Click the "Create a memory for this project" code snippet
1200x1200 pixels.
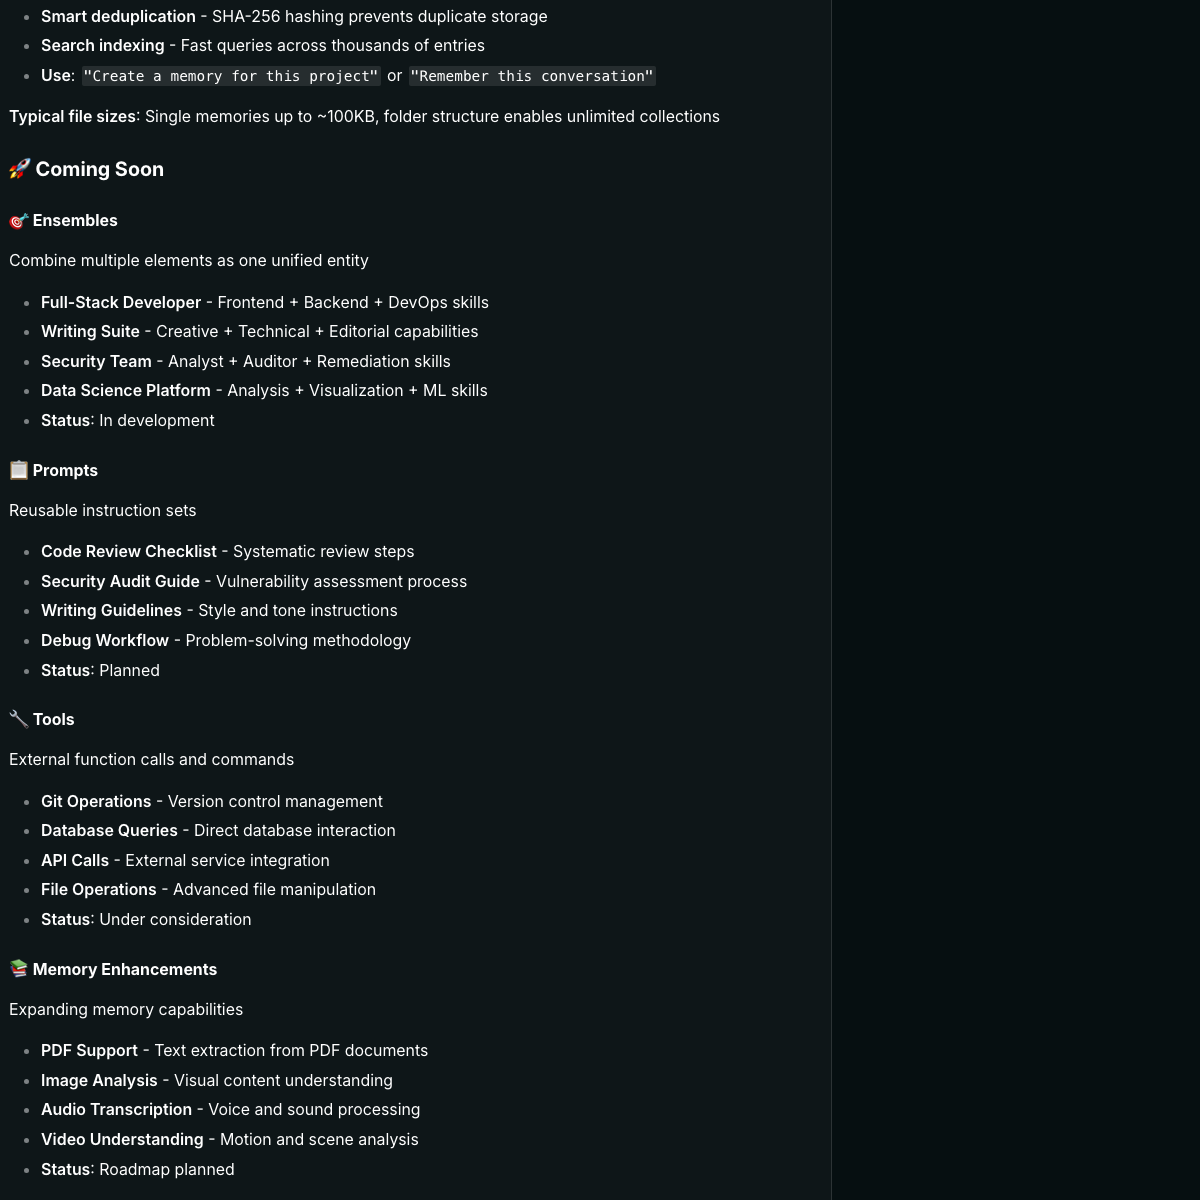[231, 76]
